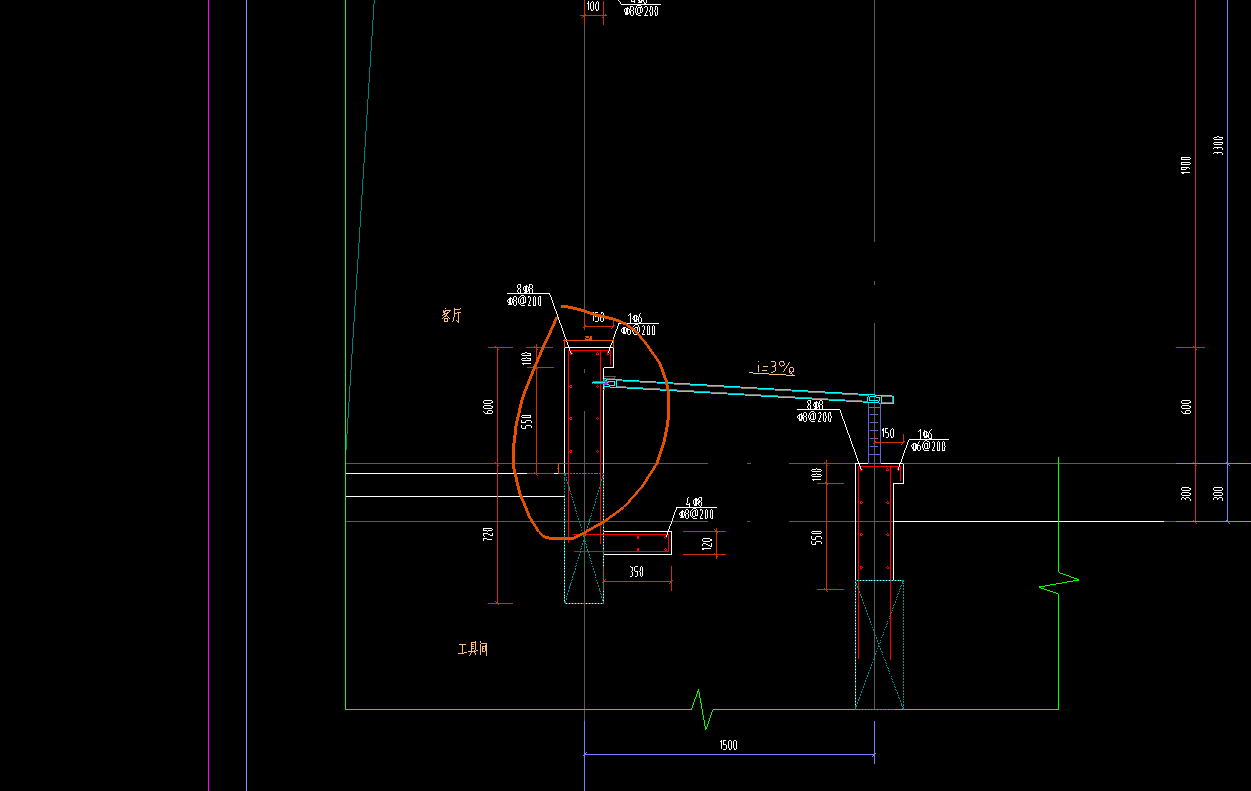The image size is (1251, 791).
Task: Select the 350 dimension text
Action: click(636, 572)
